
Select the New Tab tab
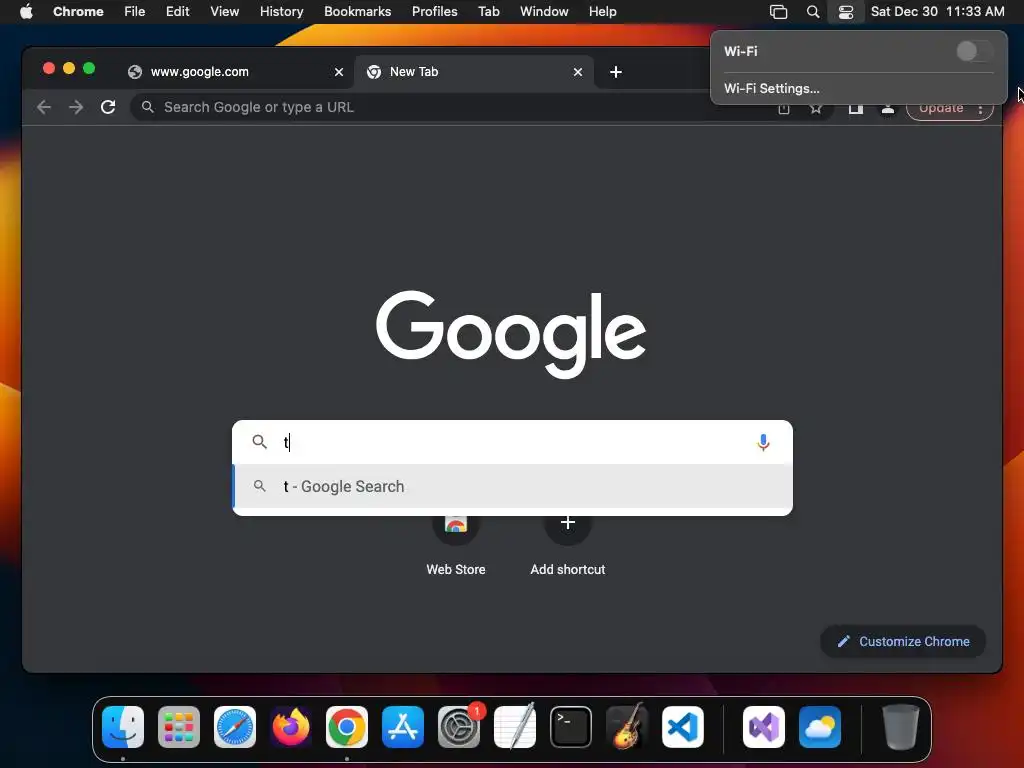point(474,72)
